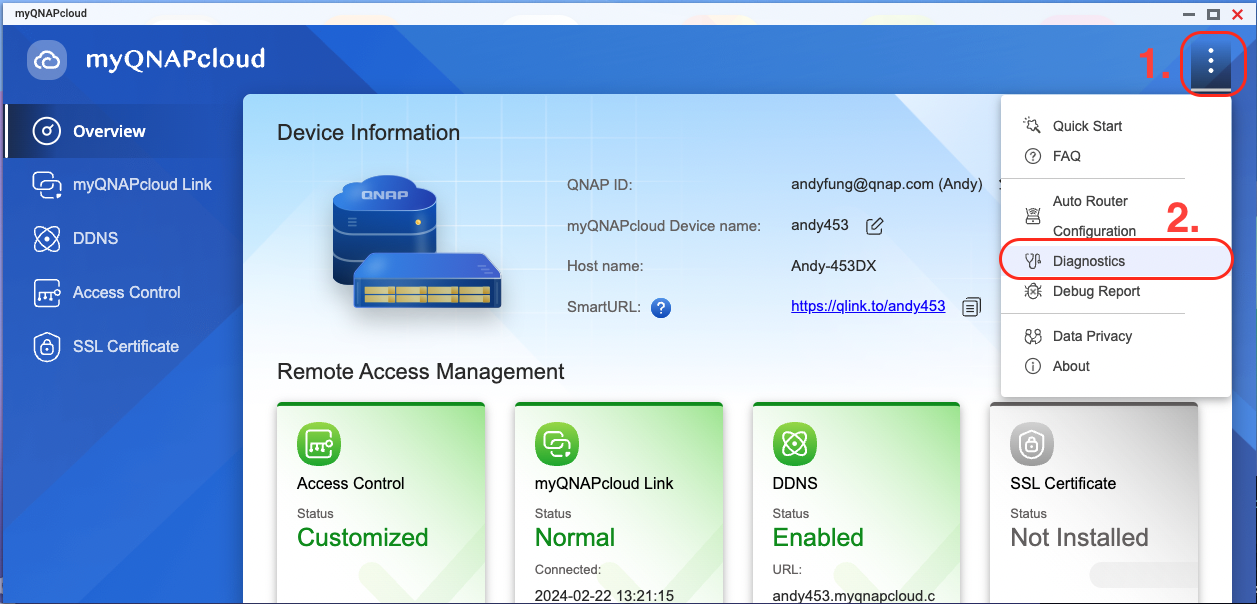The image size is (1257, 604).
Task: Select Auto Router Configuration menu item
Action: (x=1093, y=216)
